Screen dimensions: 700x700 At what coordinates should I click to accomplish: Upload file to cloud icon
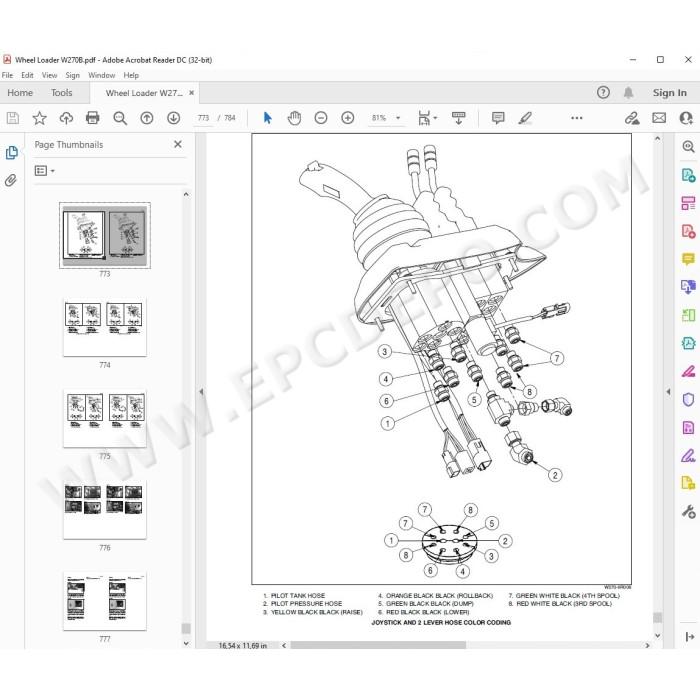click(66, 118)
